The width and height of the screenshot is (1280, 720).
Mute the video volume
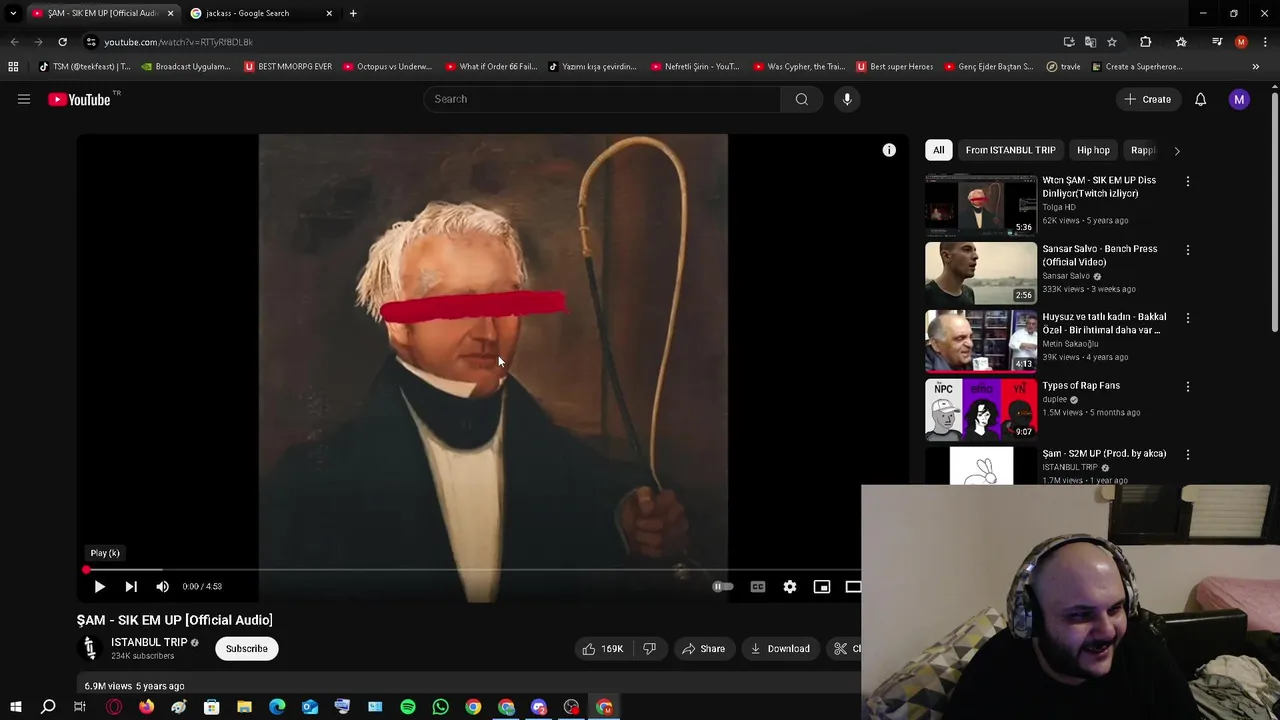click(x=162, y=586)
